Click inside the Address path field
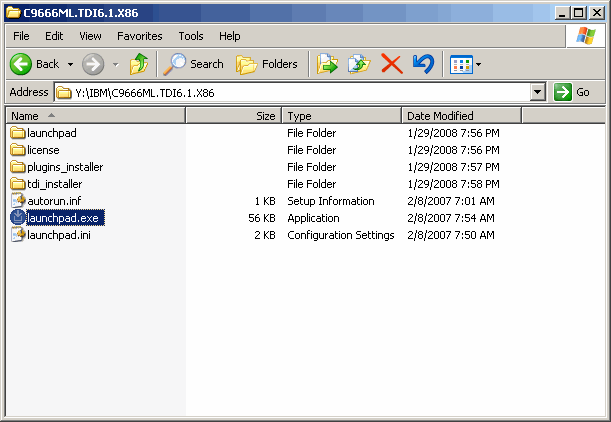The width and height of the screenshot is (611, 422). point(300,92)
